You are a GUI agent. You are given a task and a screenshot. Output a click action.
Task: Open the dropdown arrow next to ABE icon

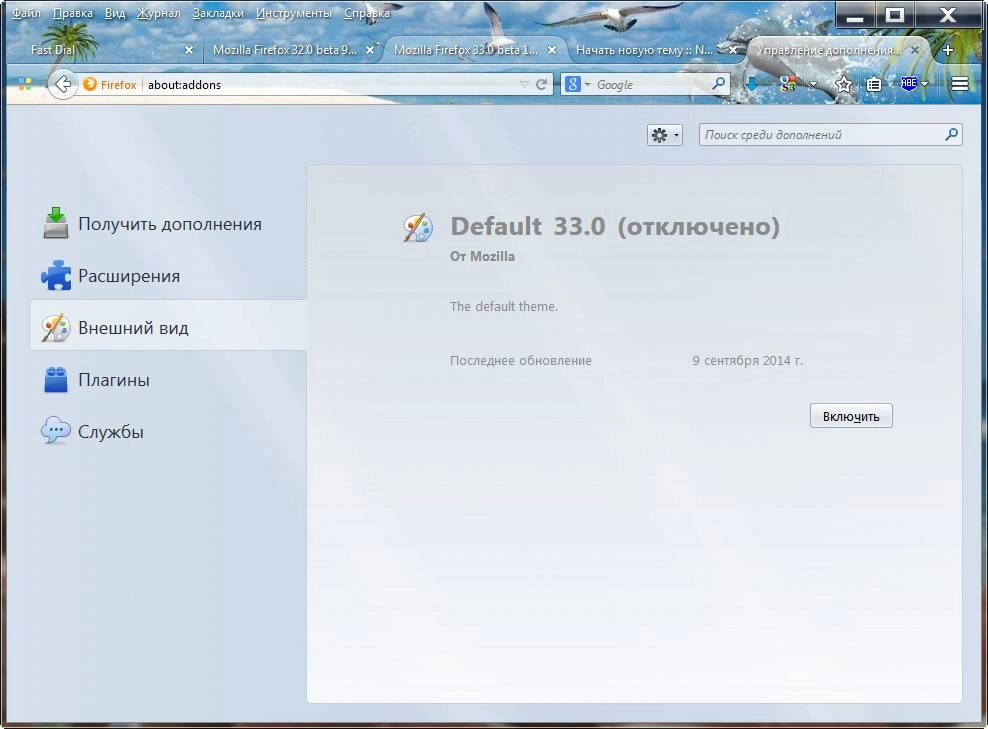(x=925, y=84)
